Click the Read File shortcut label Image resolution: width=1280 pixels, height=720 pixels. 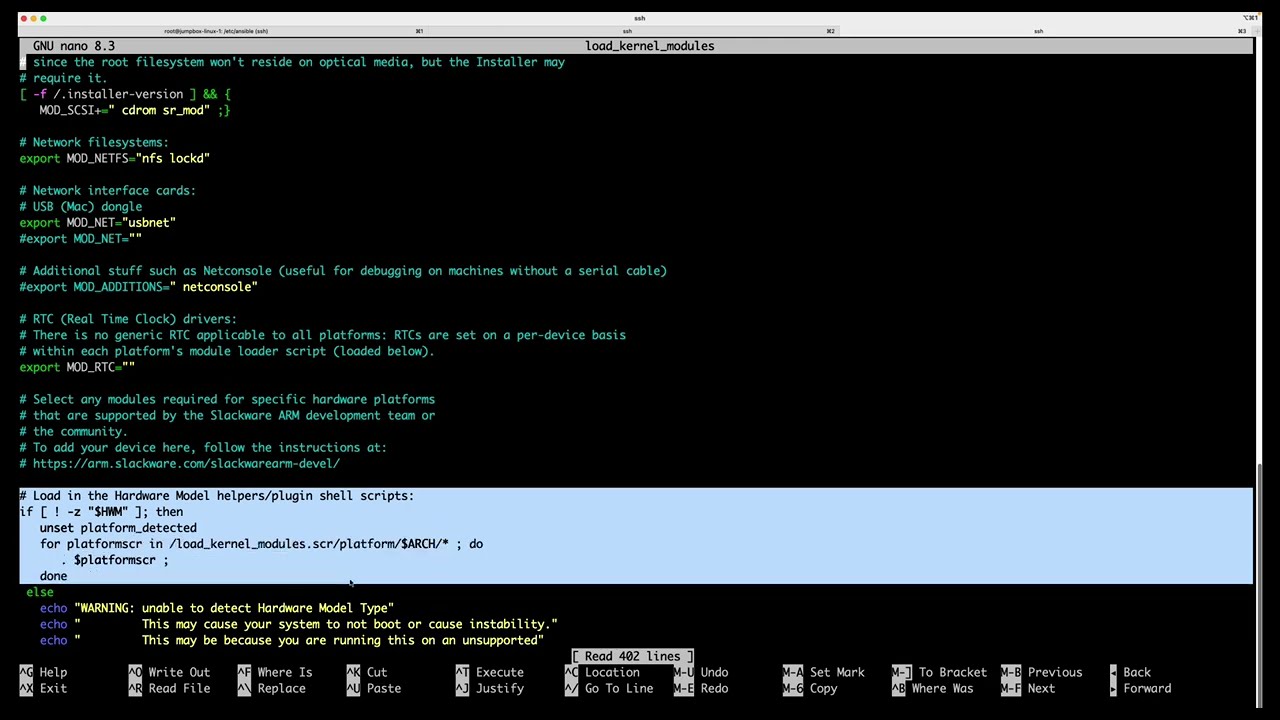(x=179, y=688)
